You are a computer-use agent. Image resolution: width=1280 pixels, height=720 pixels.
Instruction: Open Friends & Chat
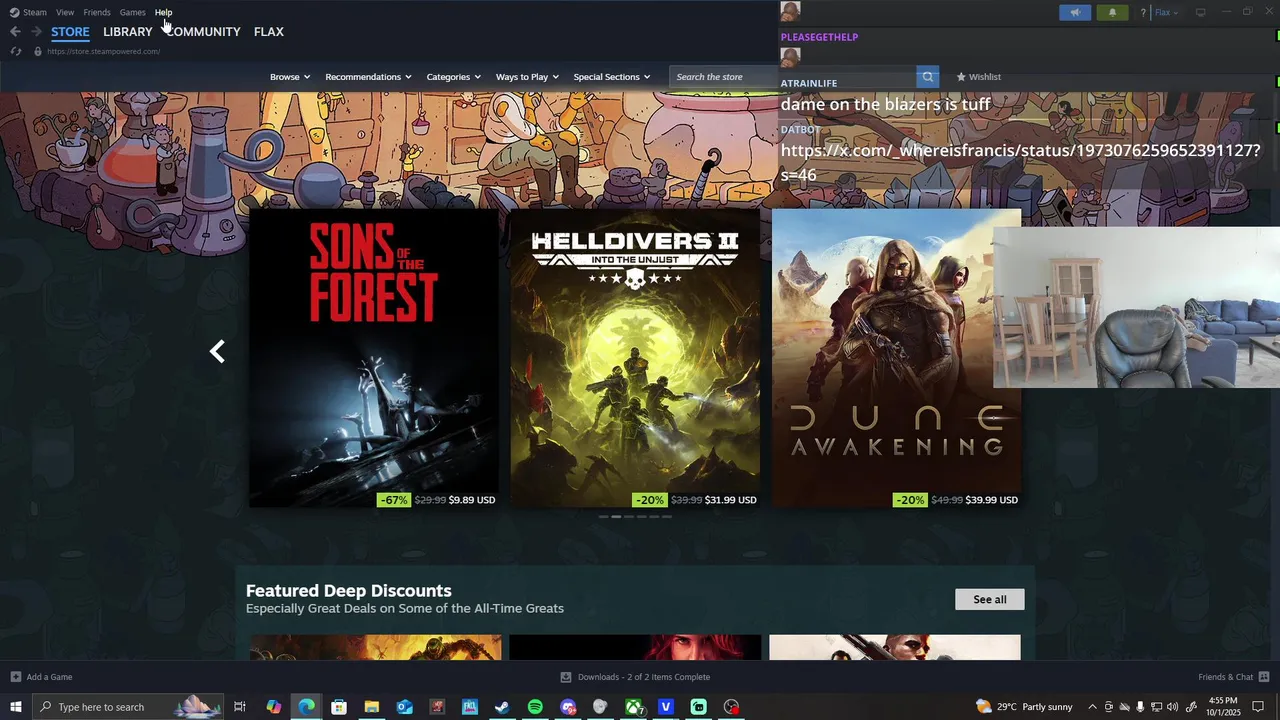pos(1233,677)
